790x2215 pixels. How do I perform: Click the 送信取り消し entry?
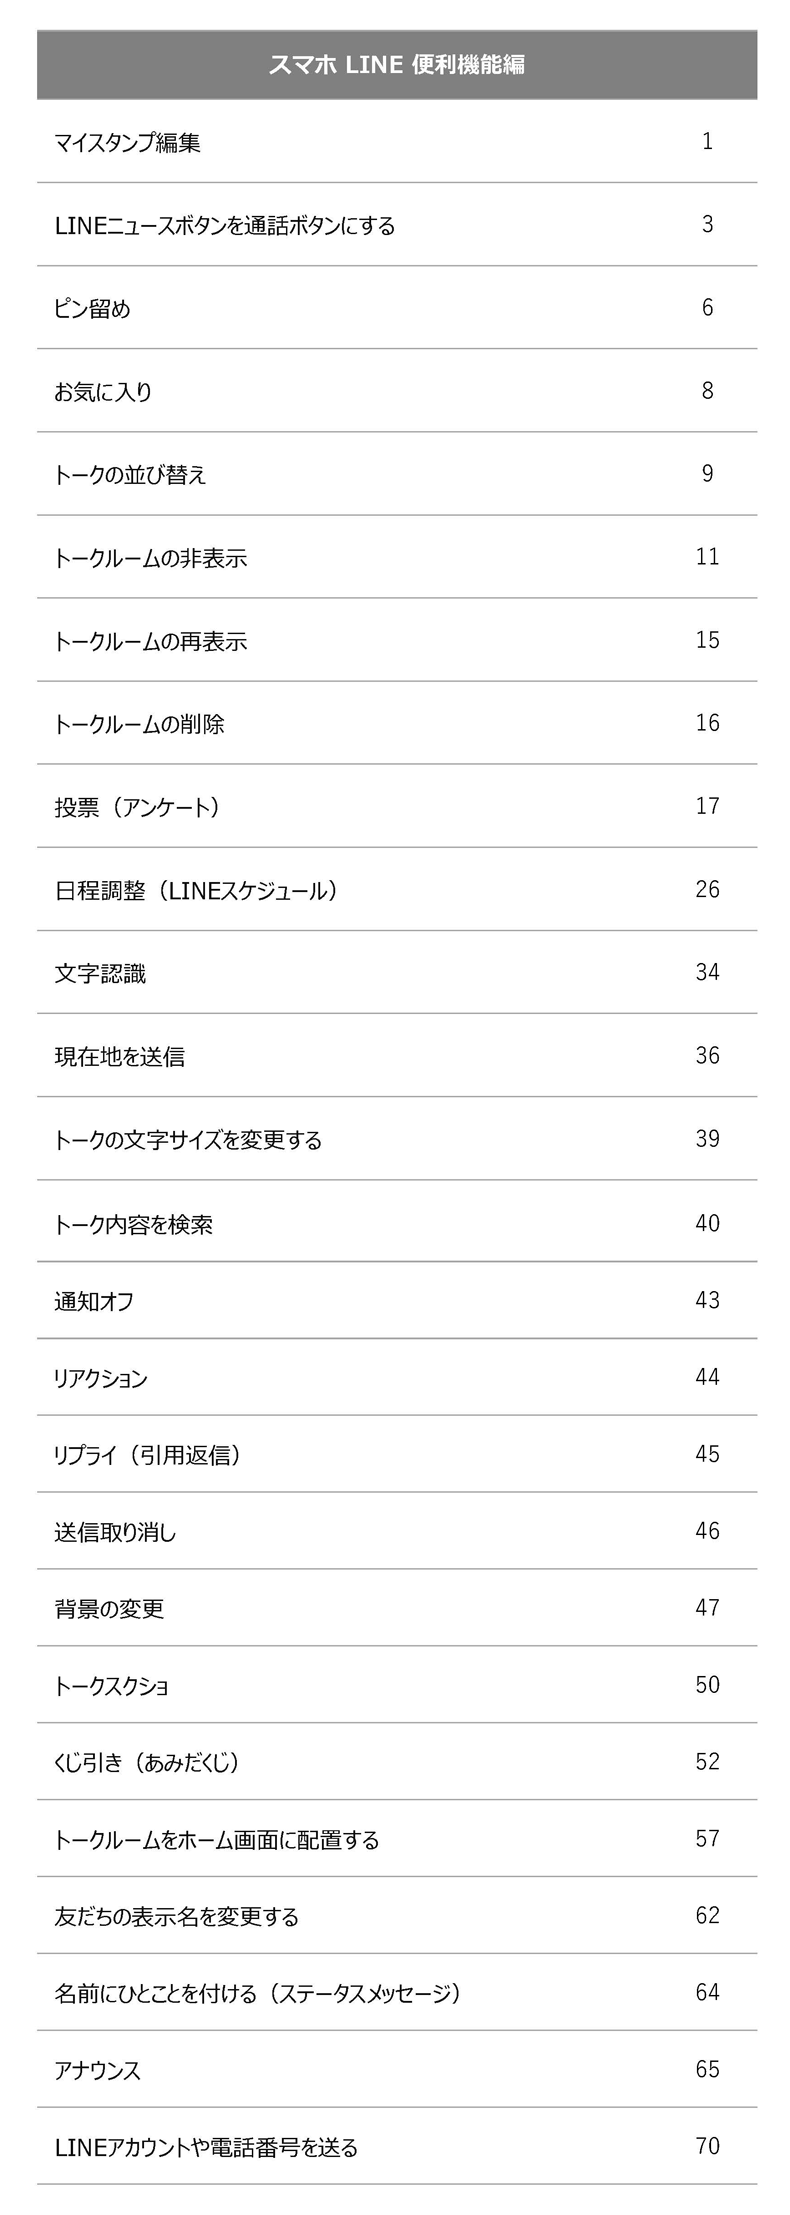[x=115, y=1532]
